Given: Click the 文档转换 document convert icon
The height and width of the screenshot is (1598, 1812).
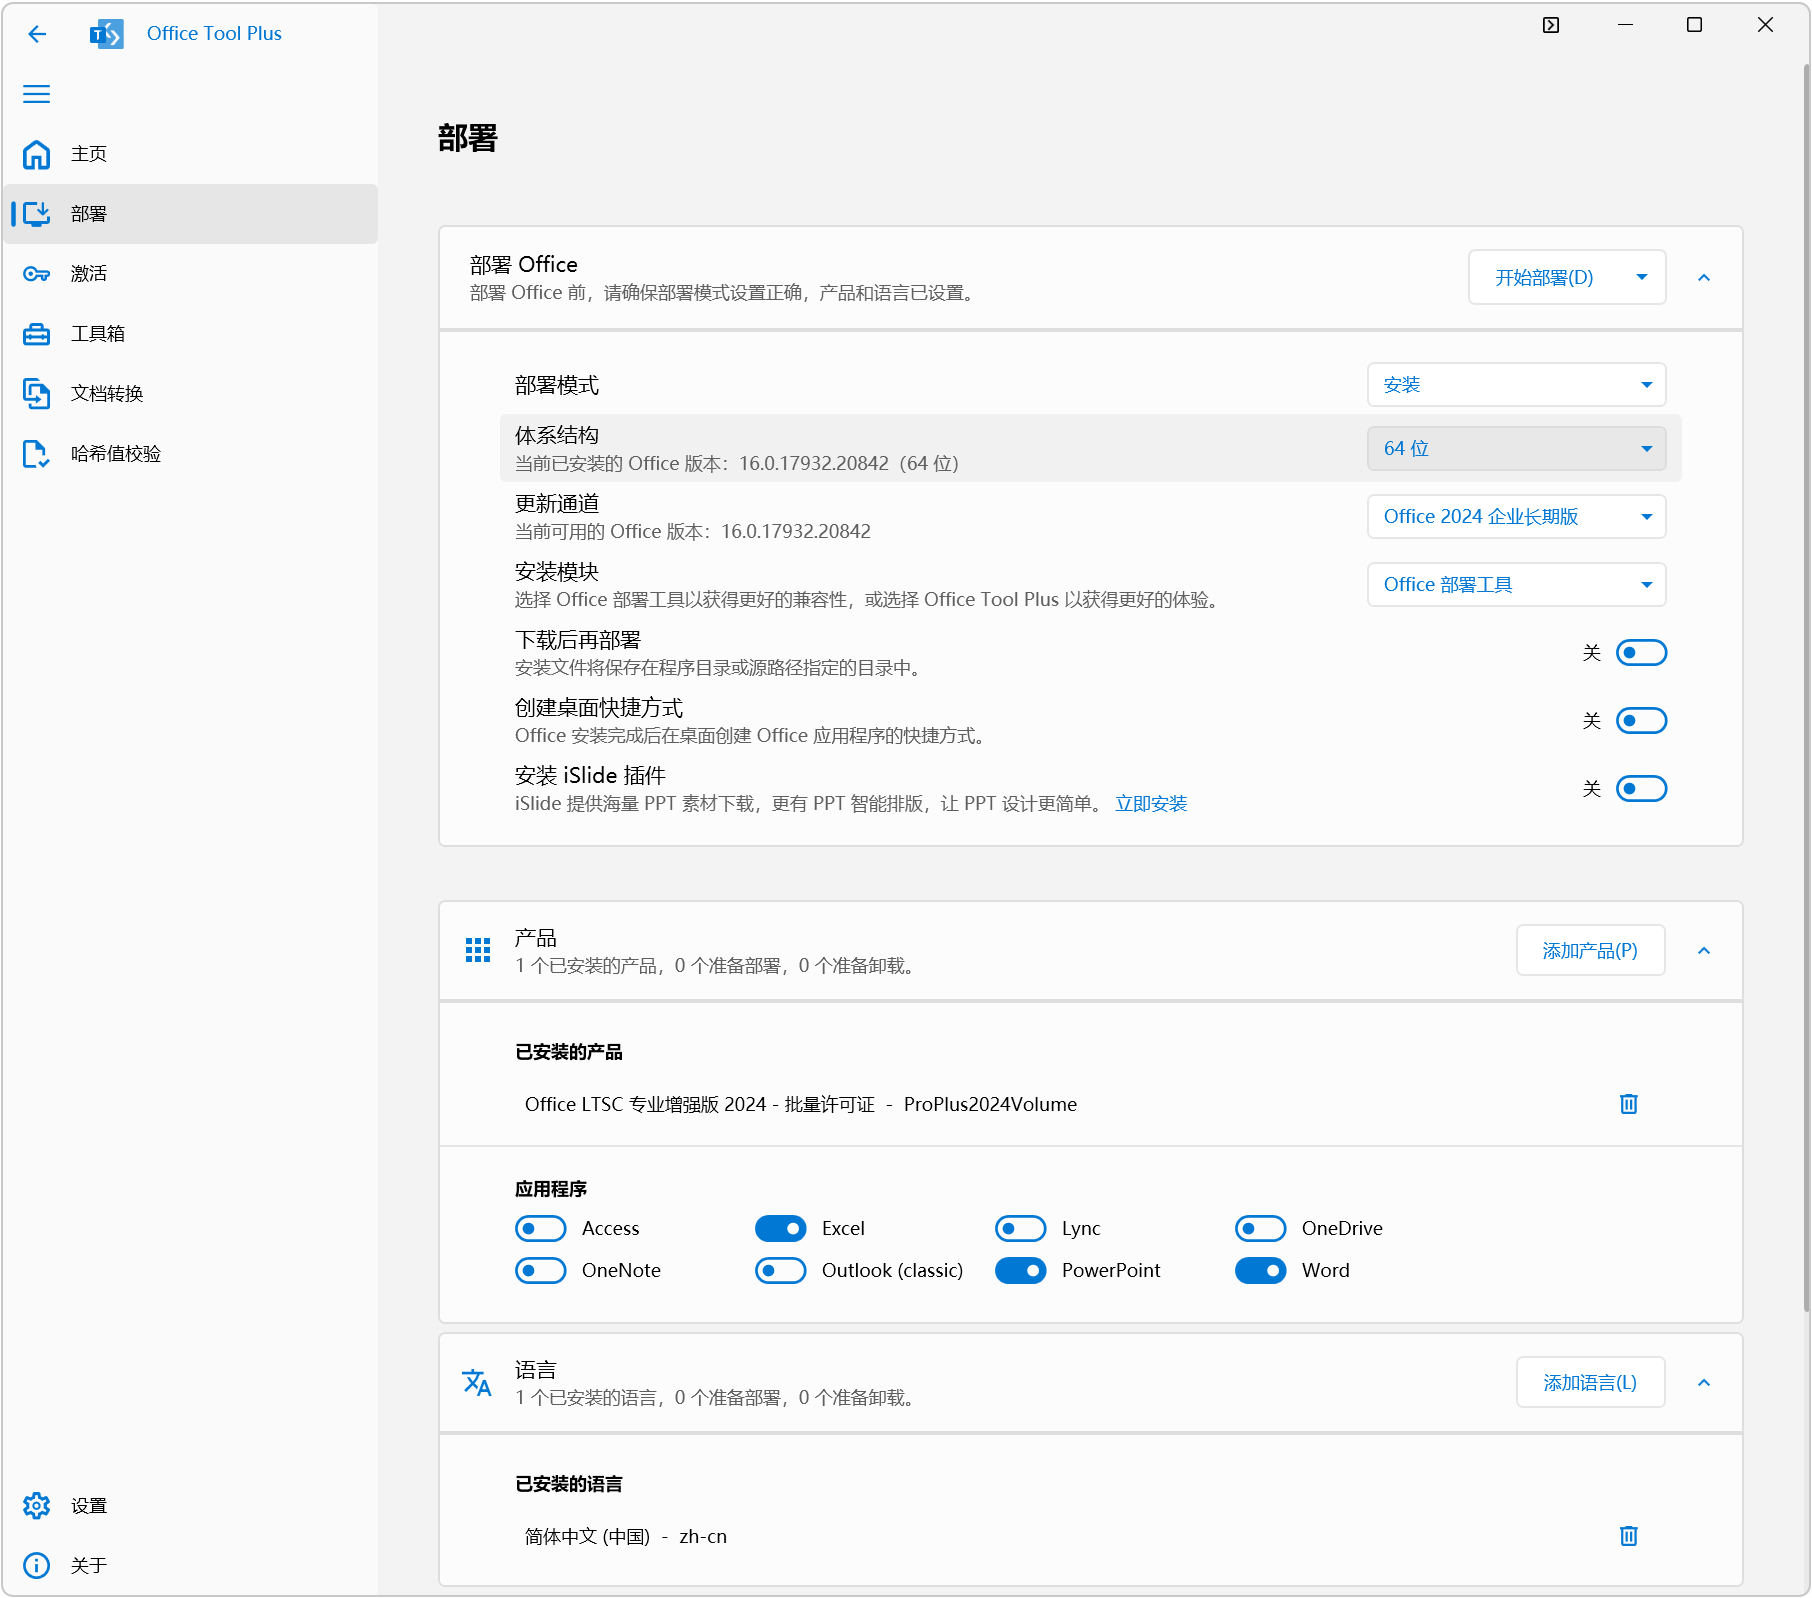Looking at the screenshot, I should (x=37, y=394).
